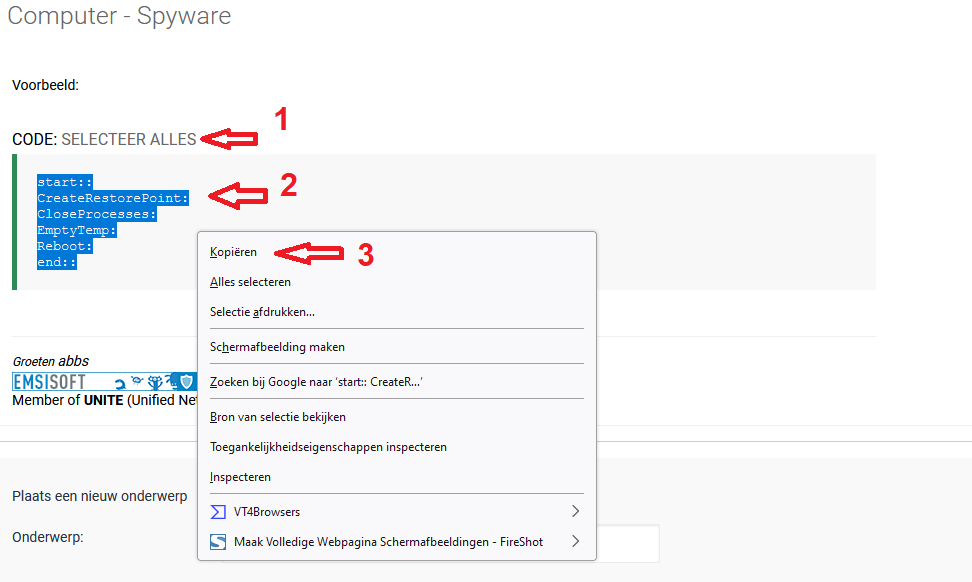Click inside the Onderwerp input field
The height and width of the screenshot is (582, 972).
click(628, 543)
